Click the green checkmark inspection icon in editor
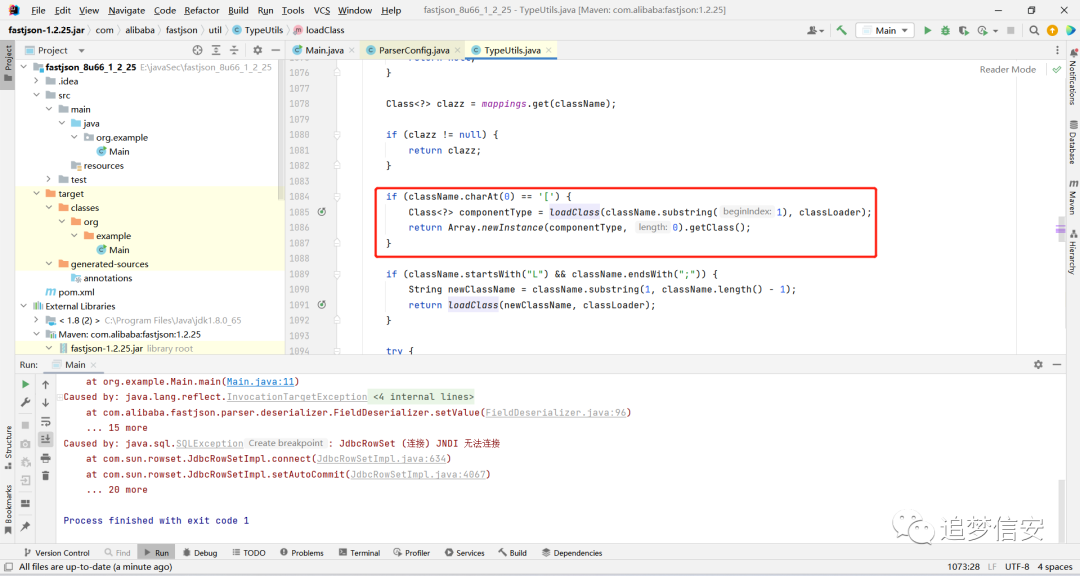The width and height of the screenshot is (1080, 576). coord(1057,70)
